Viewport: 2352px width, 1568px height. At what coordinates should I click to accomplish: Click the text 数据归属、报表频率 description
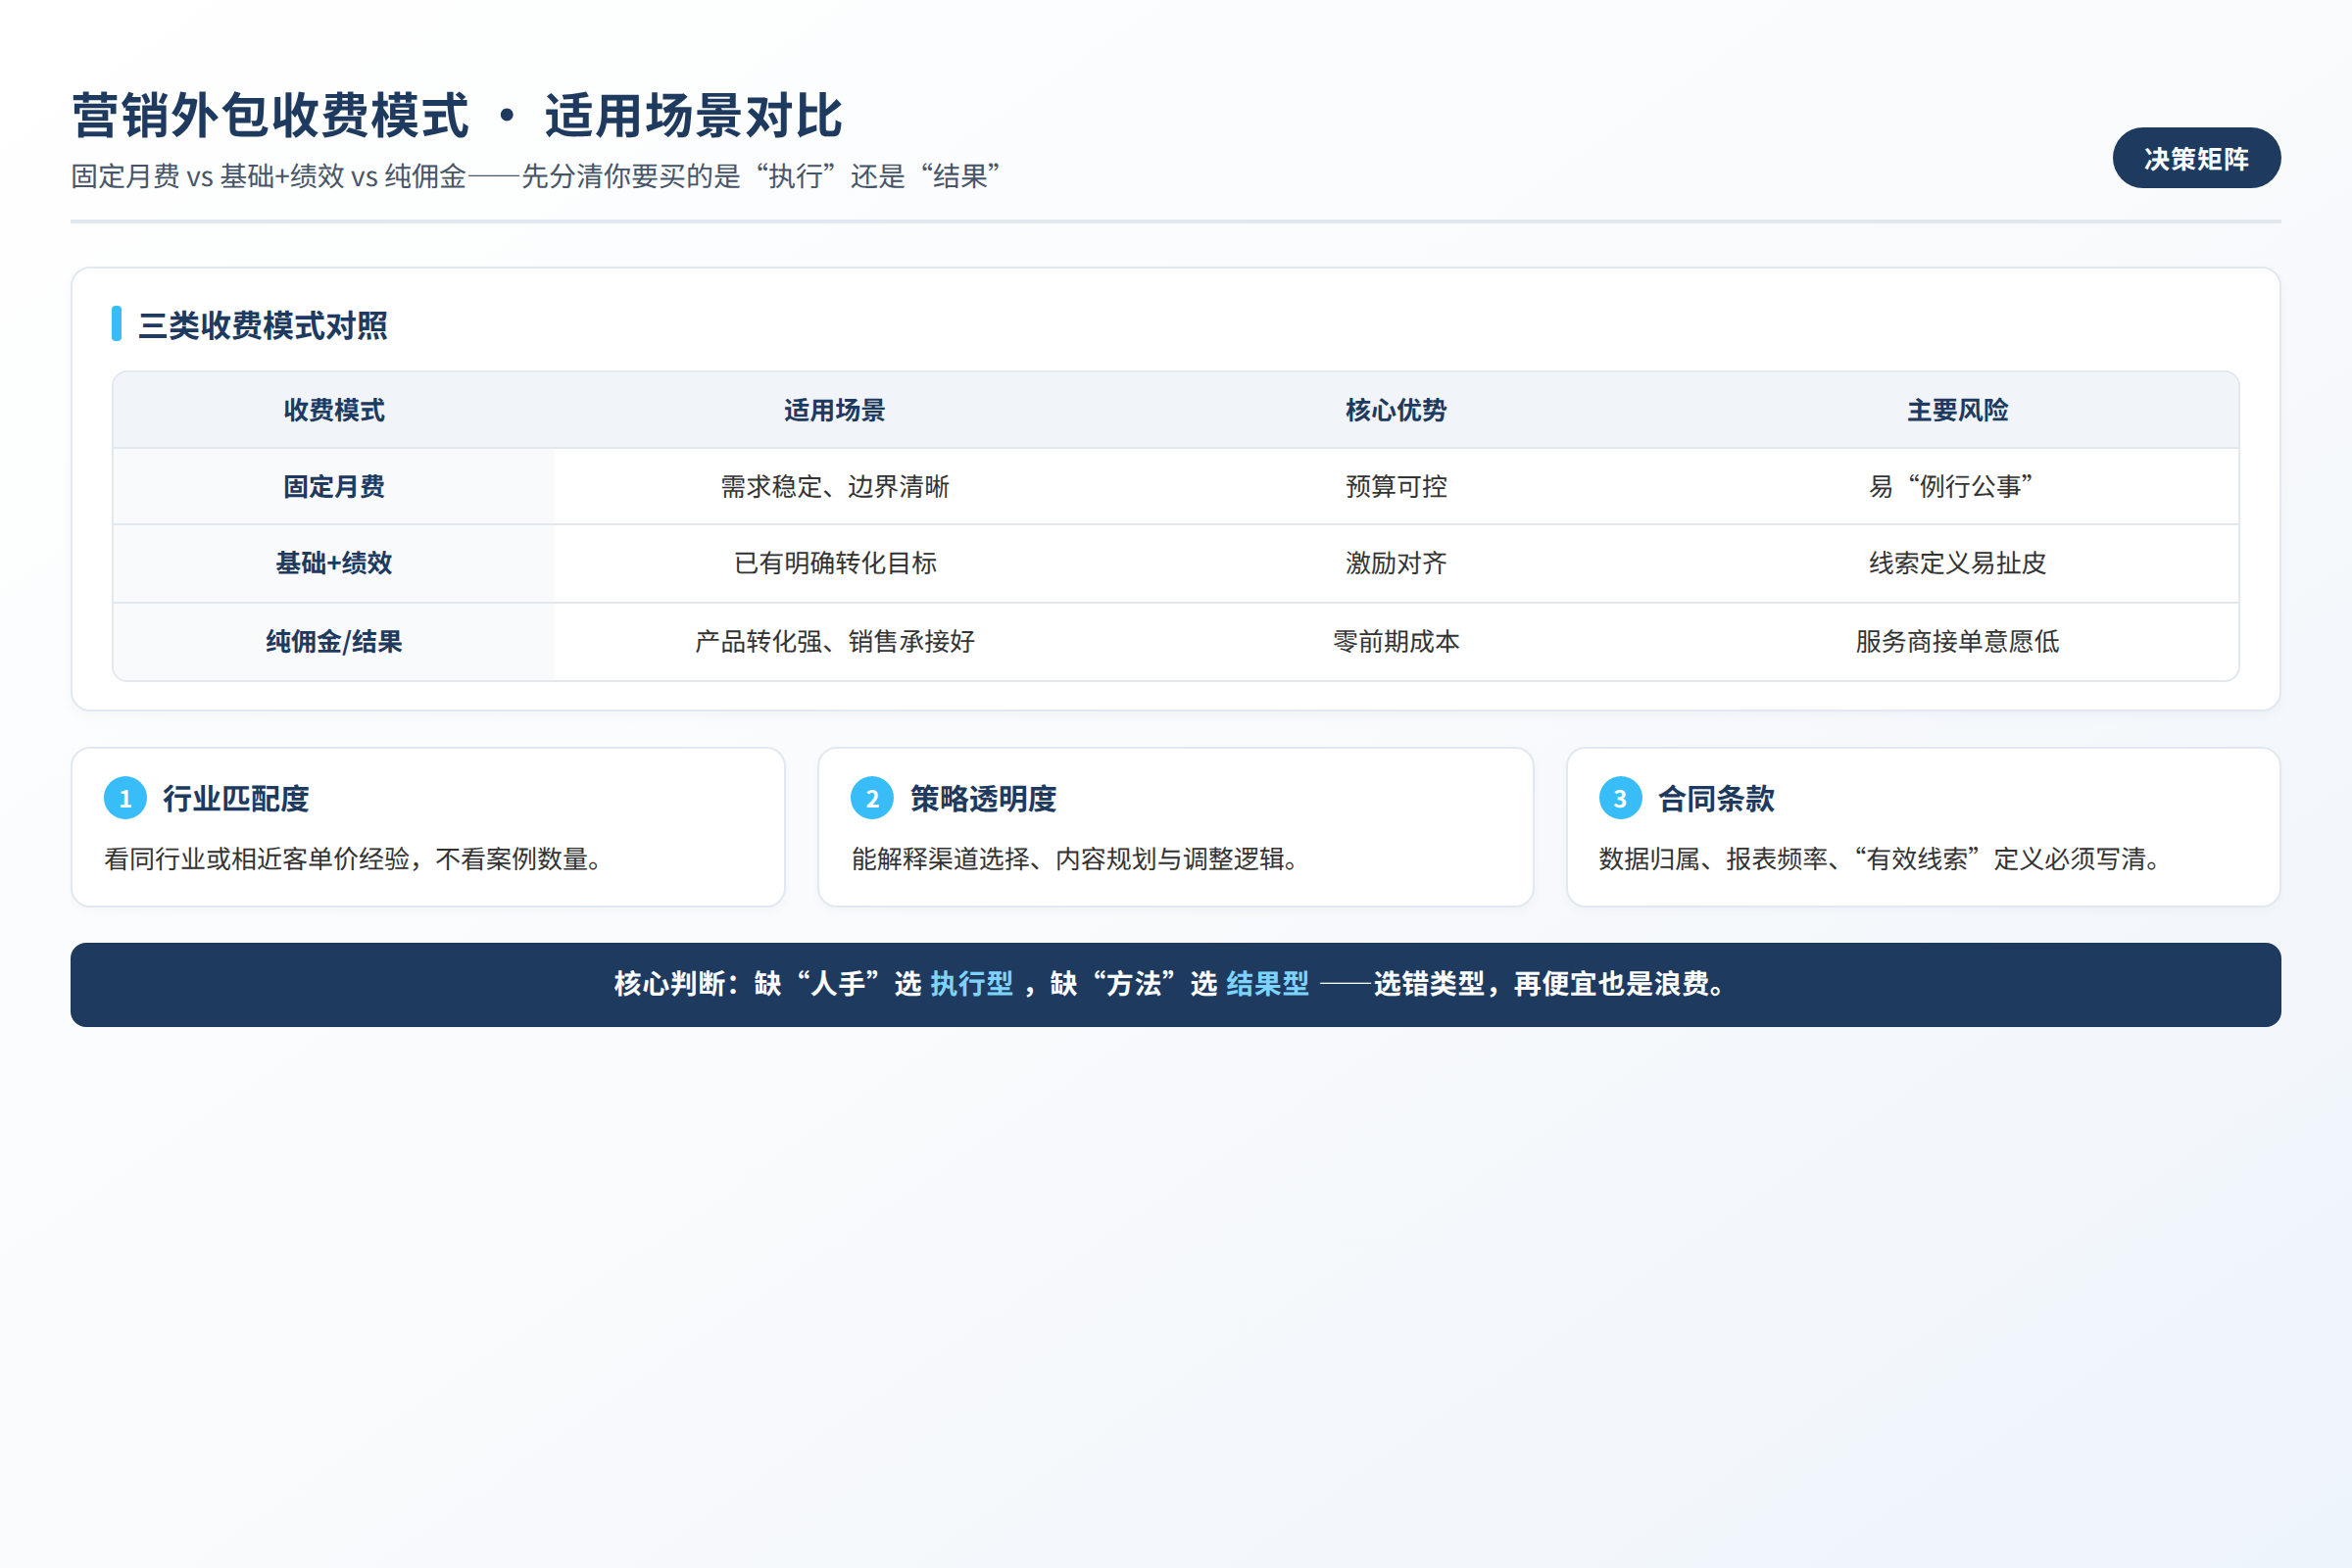(x=1878, y=858)
